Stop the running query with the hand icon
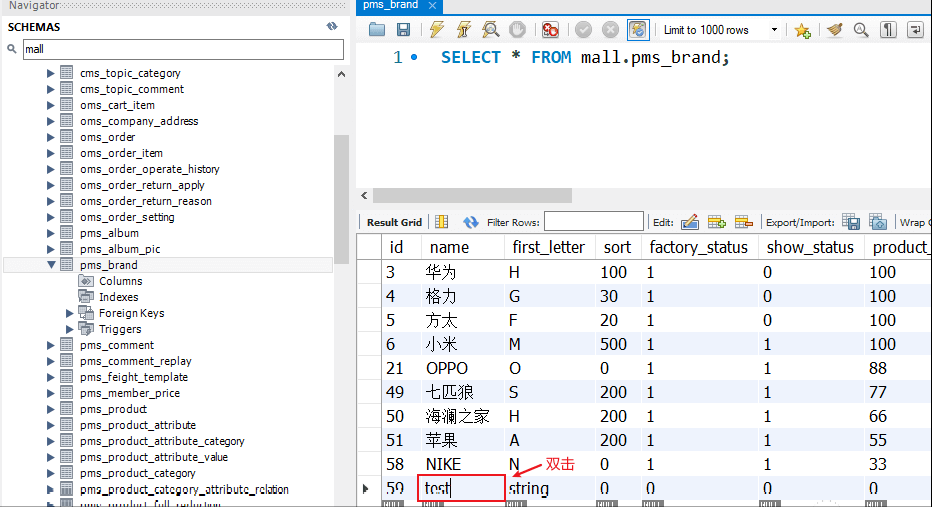932x507 pixels. point(517,29)
